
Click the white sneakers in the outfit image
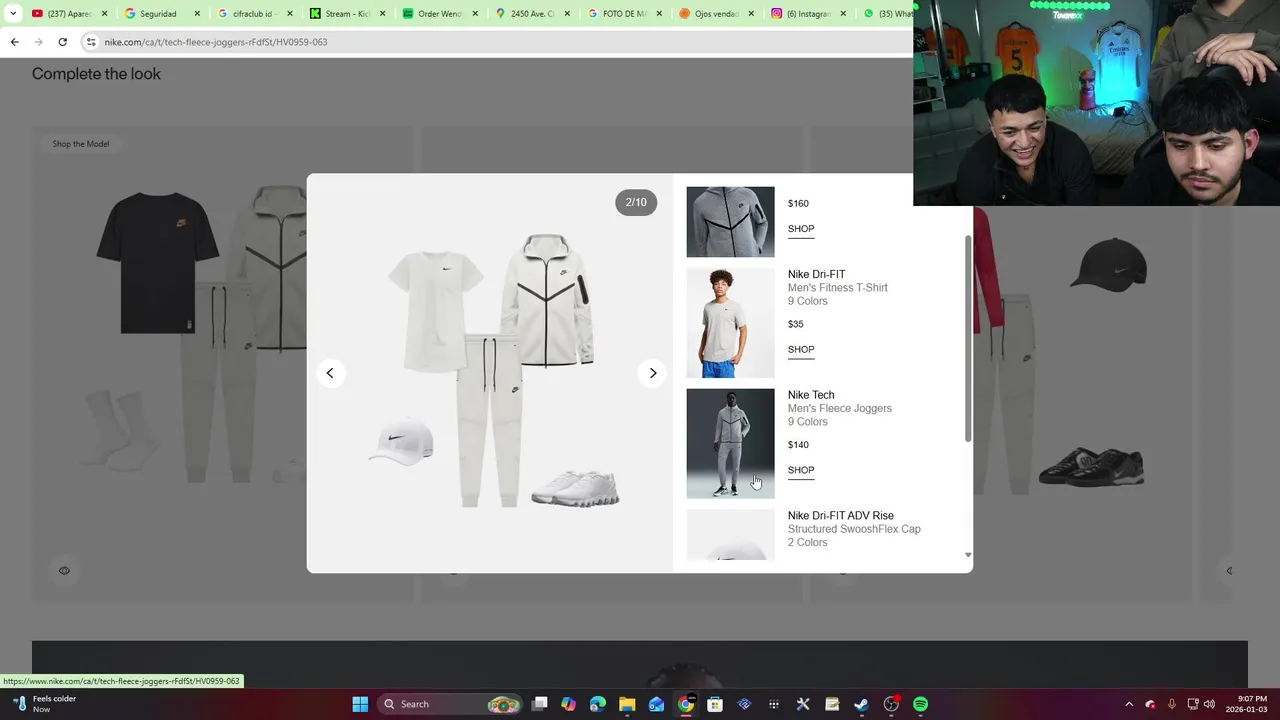click(575, 488)
